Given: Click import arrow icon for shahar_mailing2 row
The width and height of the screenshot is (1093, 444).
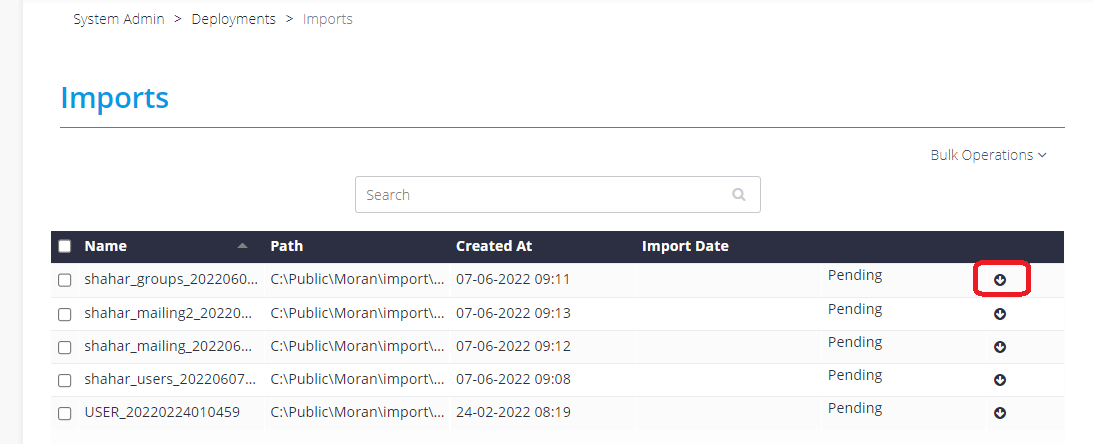Looking at the screenshot, I should [1000, 314].
